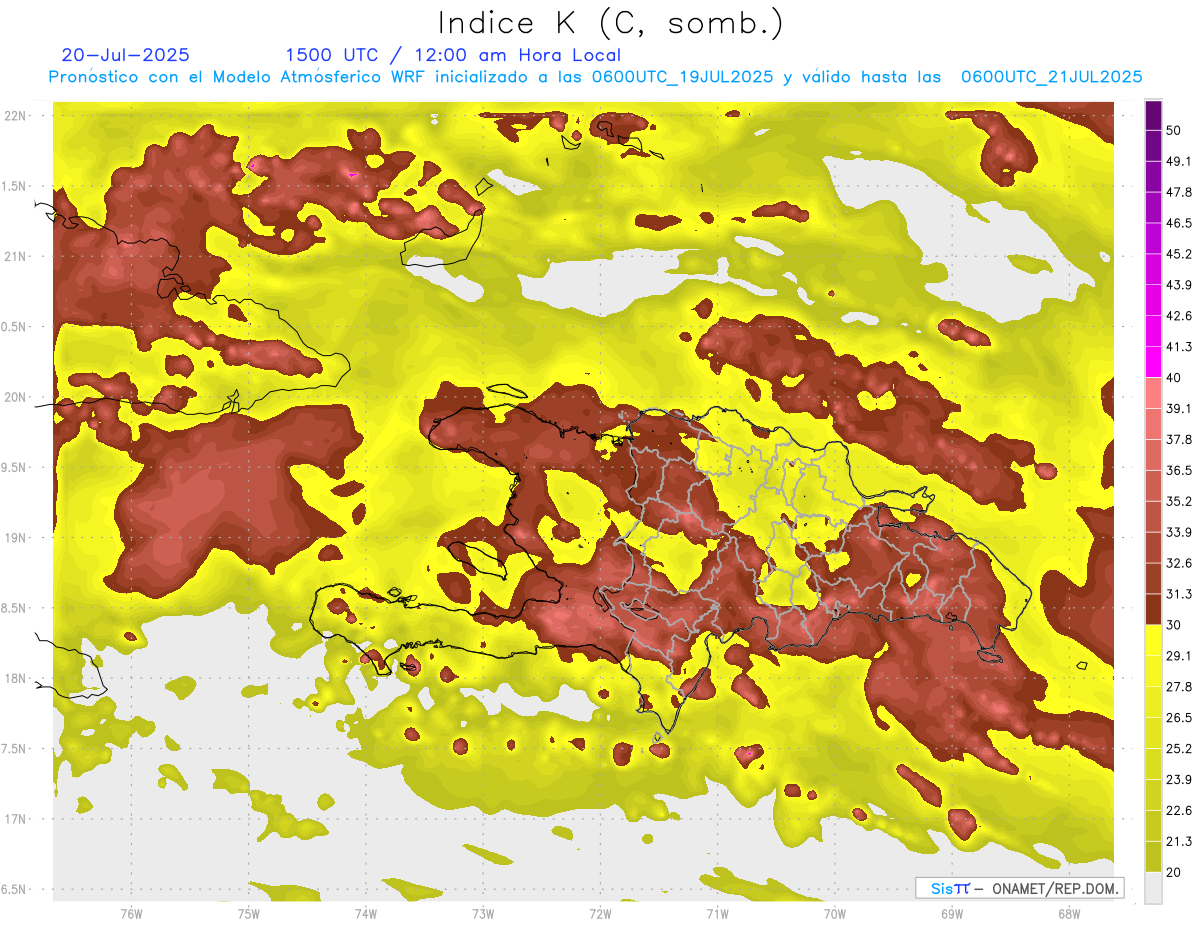
Task: Click the '22.6' colorbar value
Action: pyautogui.click(x=1179, y=811)
